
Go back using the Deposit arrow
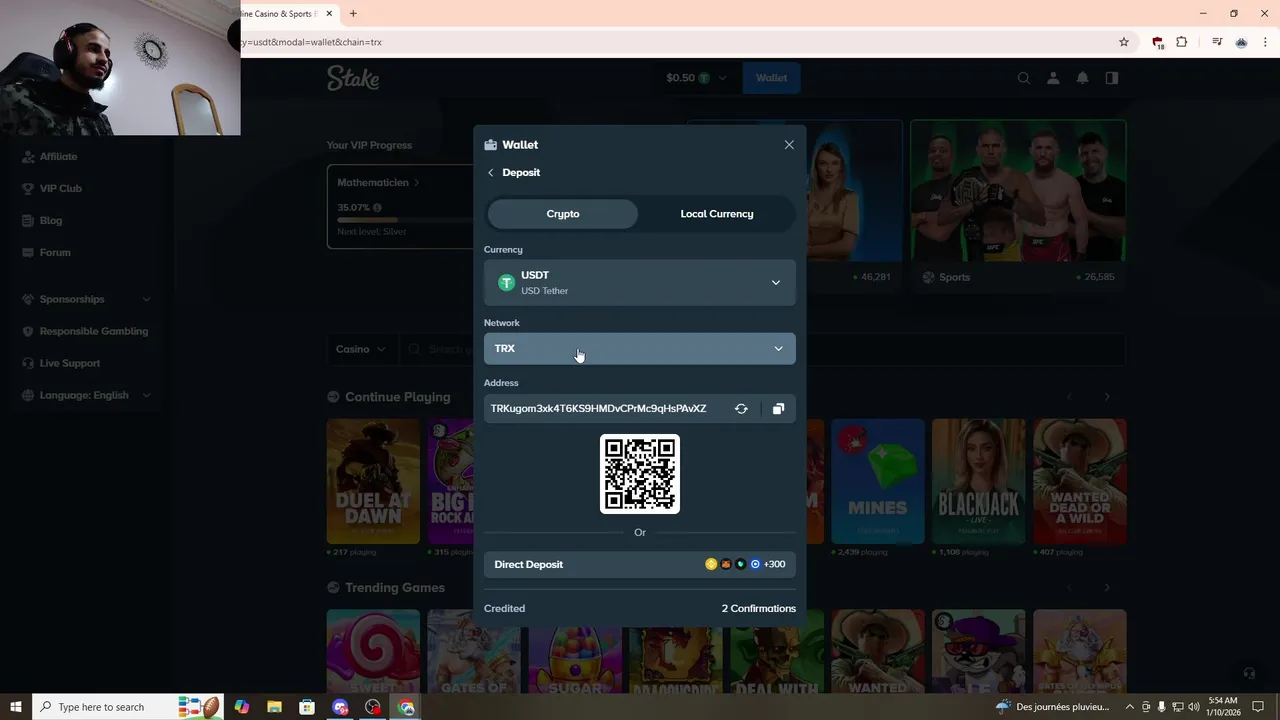[x=491, y=173]
